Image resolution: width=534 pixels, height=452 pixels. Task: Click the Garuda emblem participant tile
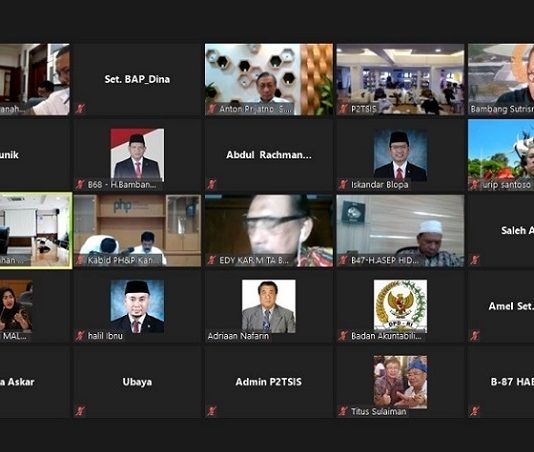(x=400, y=306)
